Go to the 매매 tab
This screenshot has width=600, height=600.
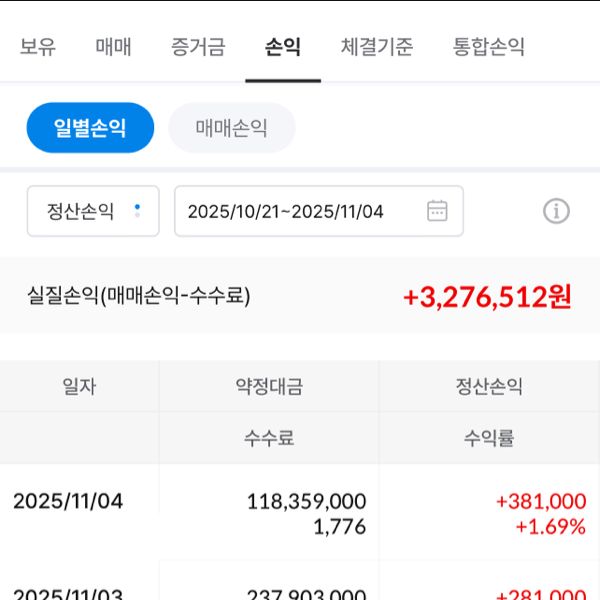[113, 46]
